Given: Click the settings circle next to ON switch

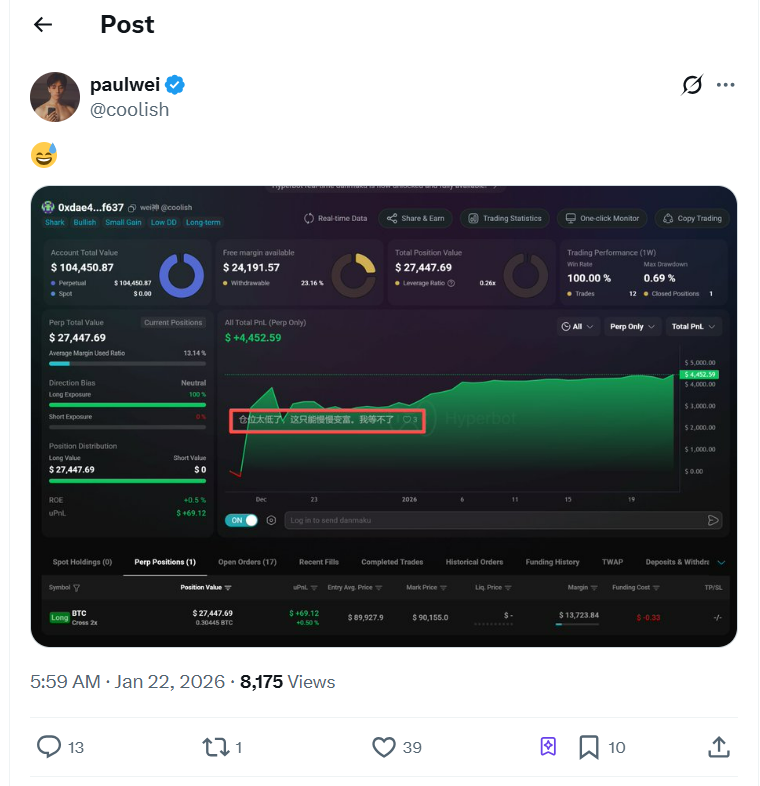Looking at the screenshot, I should click(271, 520).
